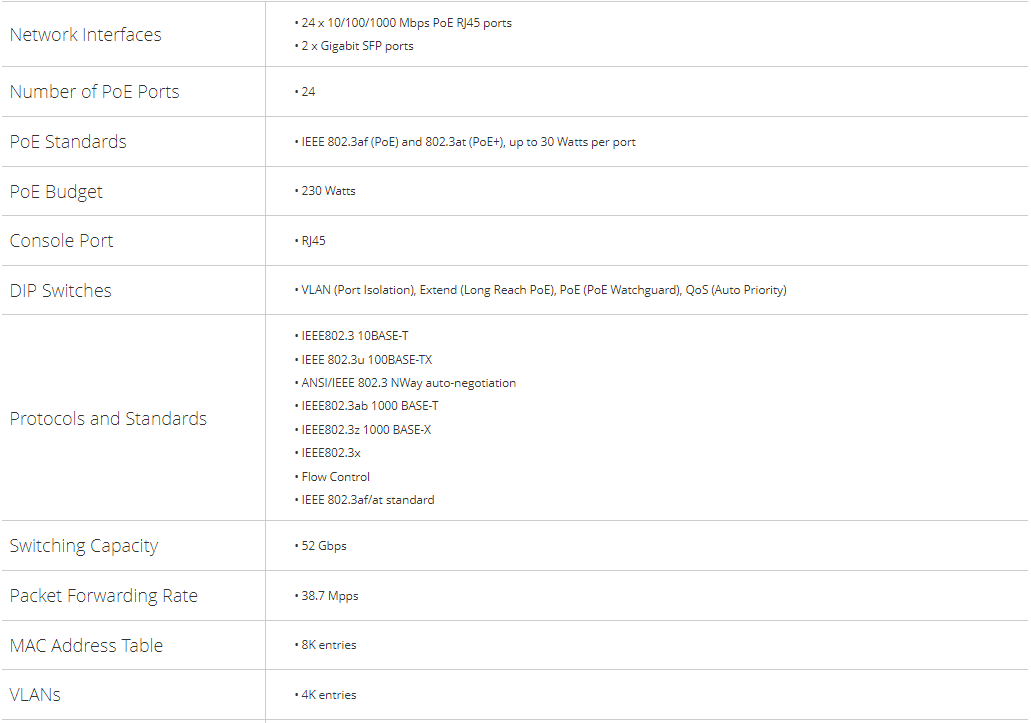Screen dimensions: 1031x723
Task: Click the '230 Watts' value
Action: [x=328, y=191]
